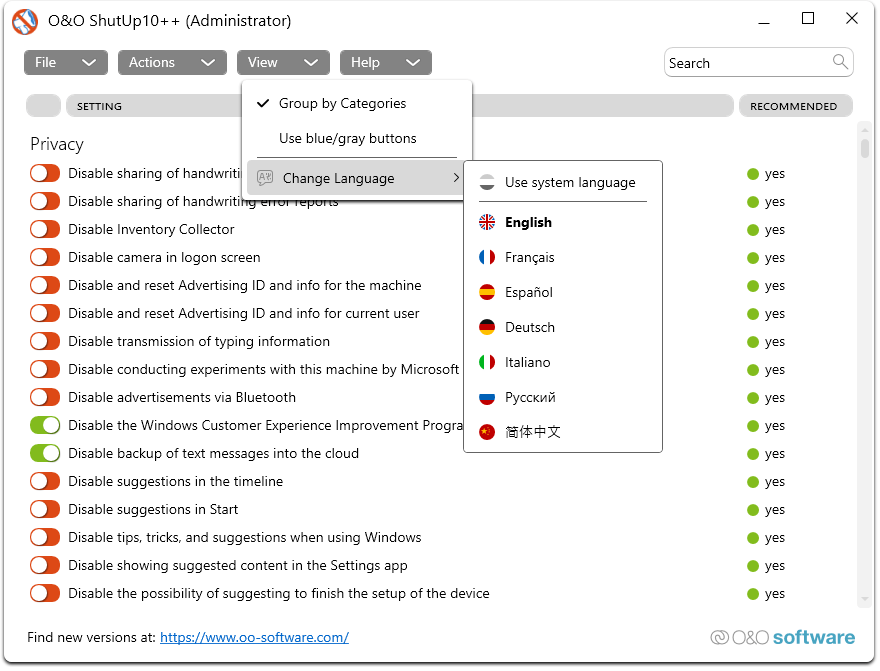Click the Recommended column header
The height and width of the screenshot is (671, 880).
tap(794, 106)
